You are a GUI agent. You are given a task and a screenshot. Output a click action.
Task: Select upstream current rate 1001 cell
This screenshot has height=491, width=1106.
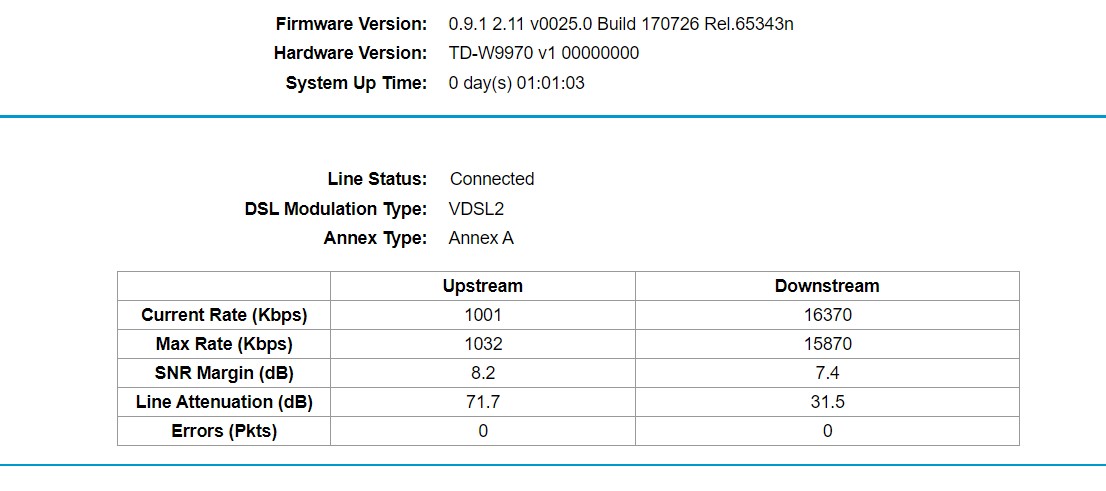point(482,315)
